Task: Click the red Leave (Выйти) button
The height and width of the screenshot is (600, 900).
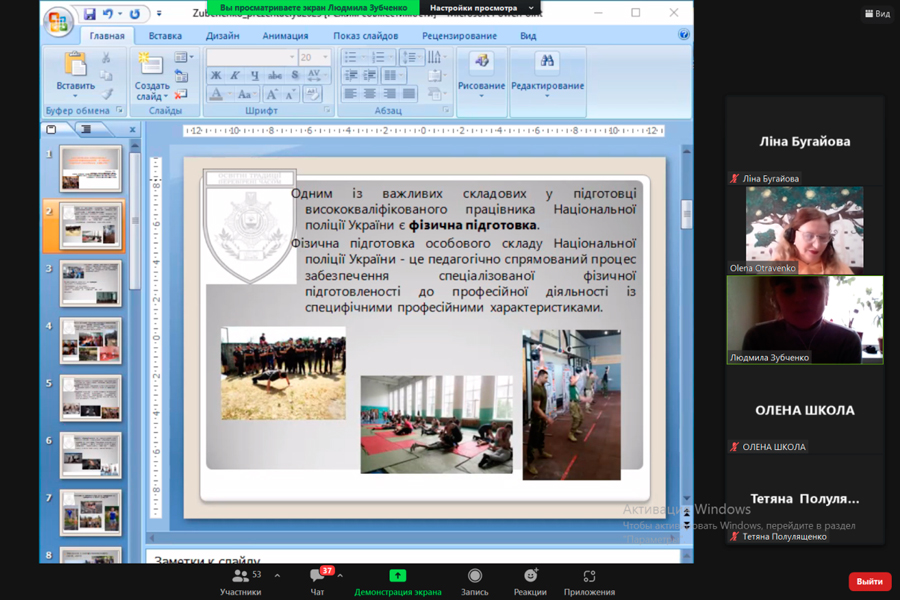Action: pyautogui.click(x=869, y=581)
